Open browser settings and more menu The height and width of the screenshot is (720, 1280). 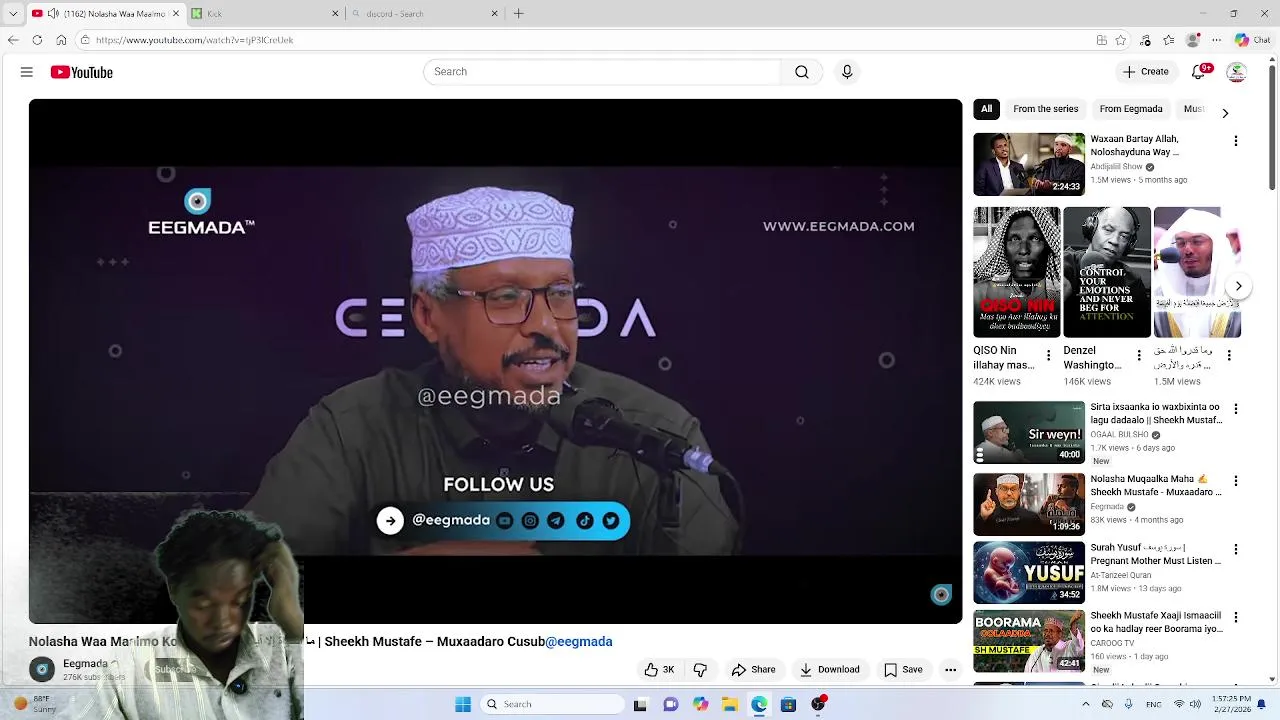pos(1216,40)
